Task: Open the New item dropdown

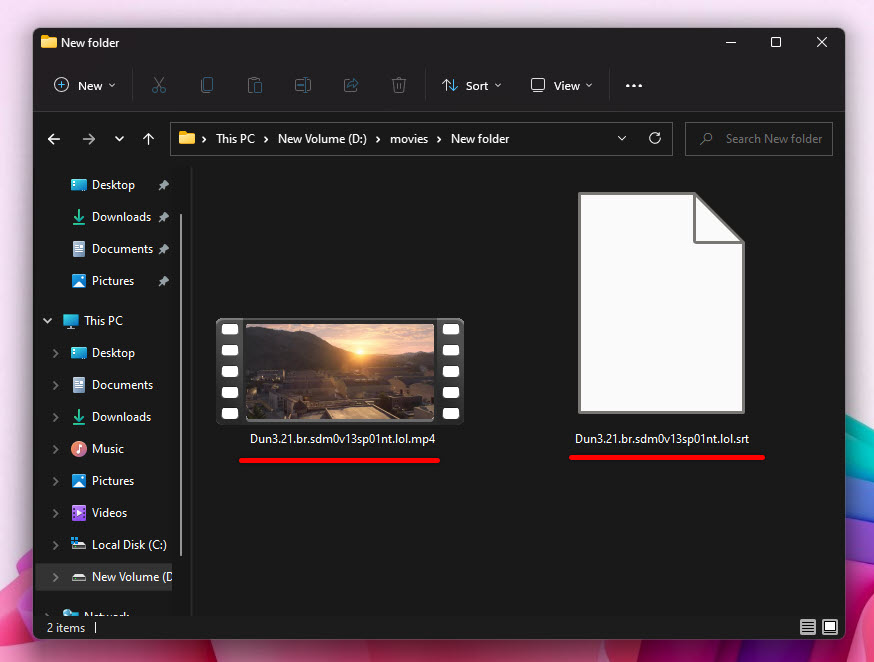Action: pyautogui.click(x=85, y=86)
